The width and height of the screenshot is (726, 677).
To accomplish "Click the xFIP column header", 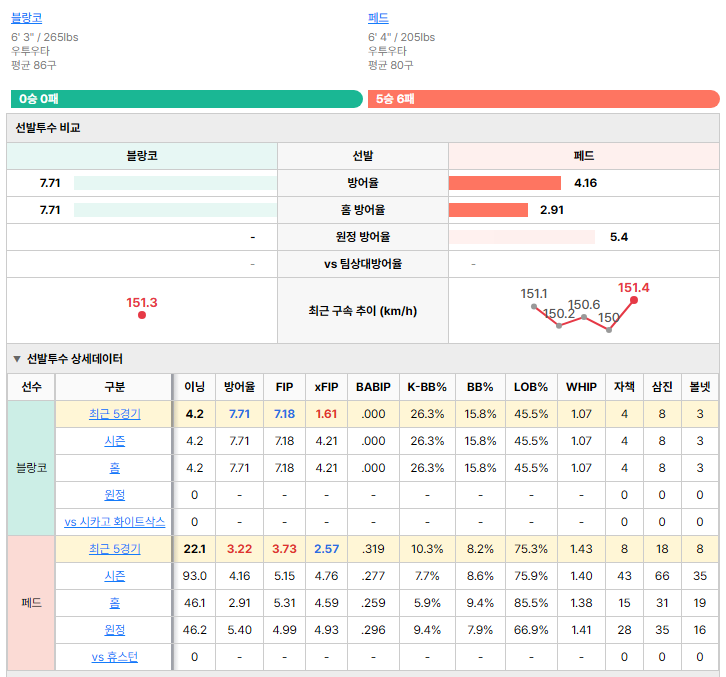I will point(326,387).
